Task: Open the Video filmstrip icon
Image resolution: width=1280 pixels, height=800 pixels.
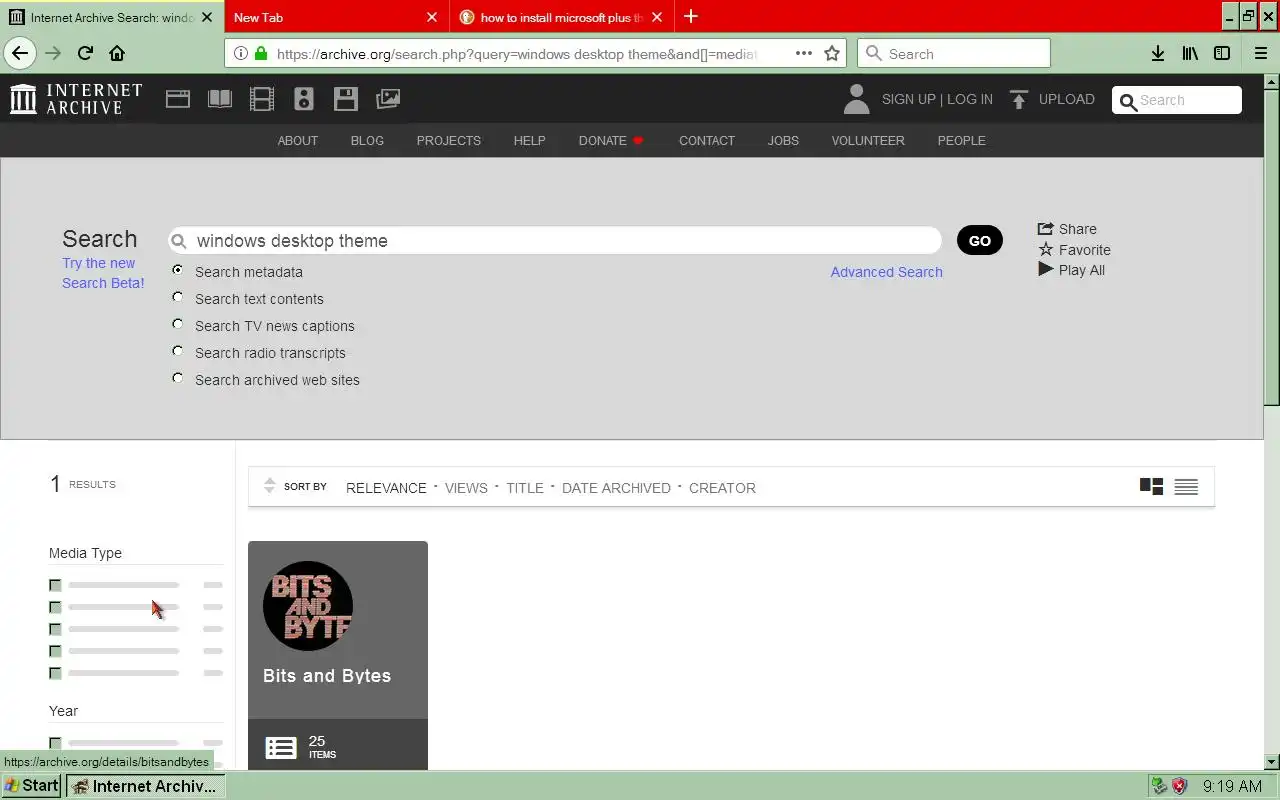Action: tap(262, 99)
